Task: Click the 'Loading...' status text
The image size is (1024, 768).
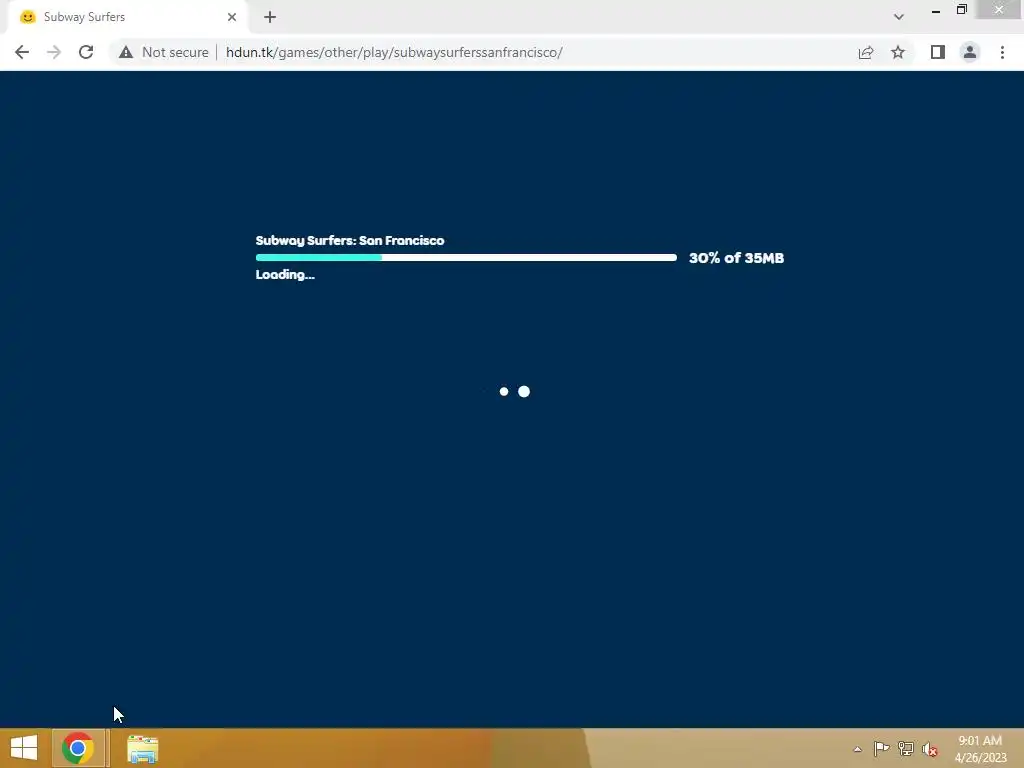Action: click(x=285, y=274)
